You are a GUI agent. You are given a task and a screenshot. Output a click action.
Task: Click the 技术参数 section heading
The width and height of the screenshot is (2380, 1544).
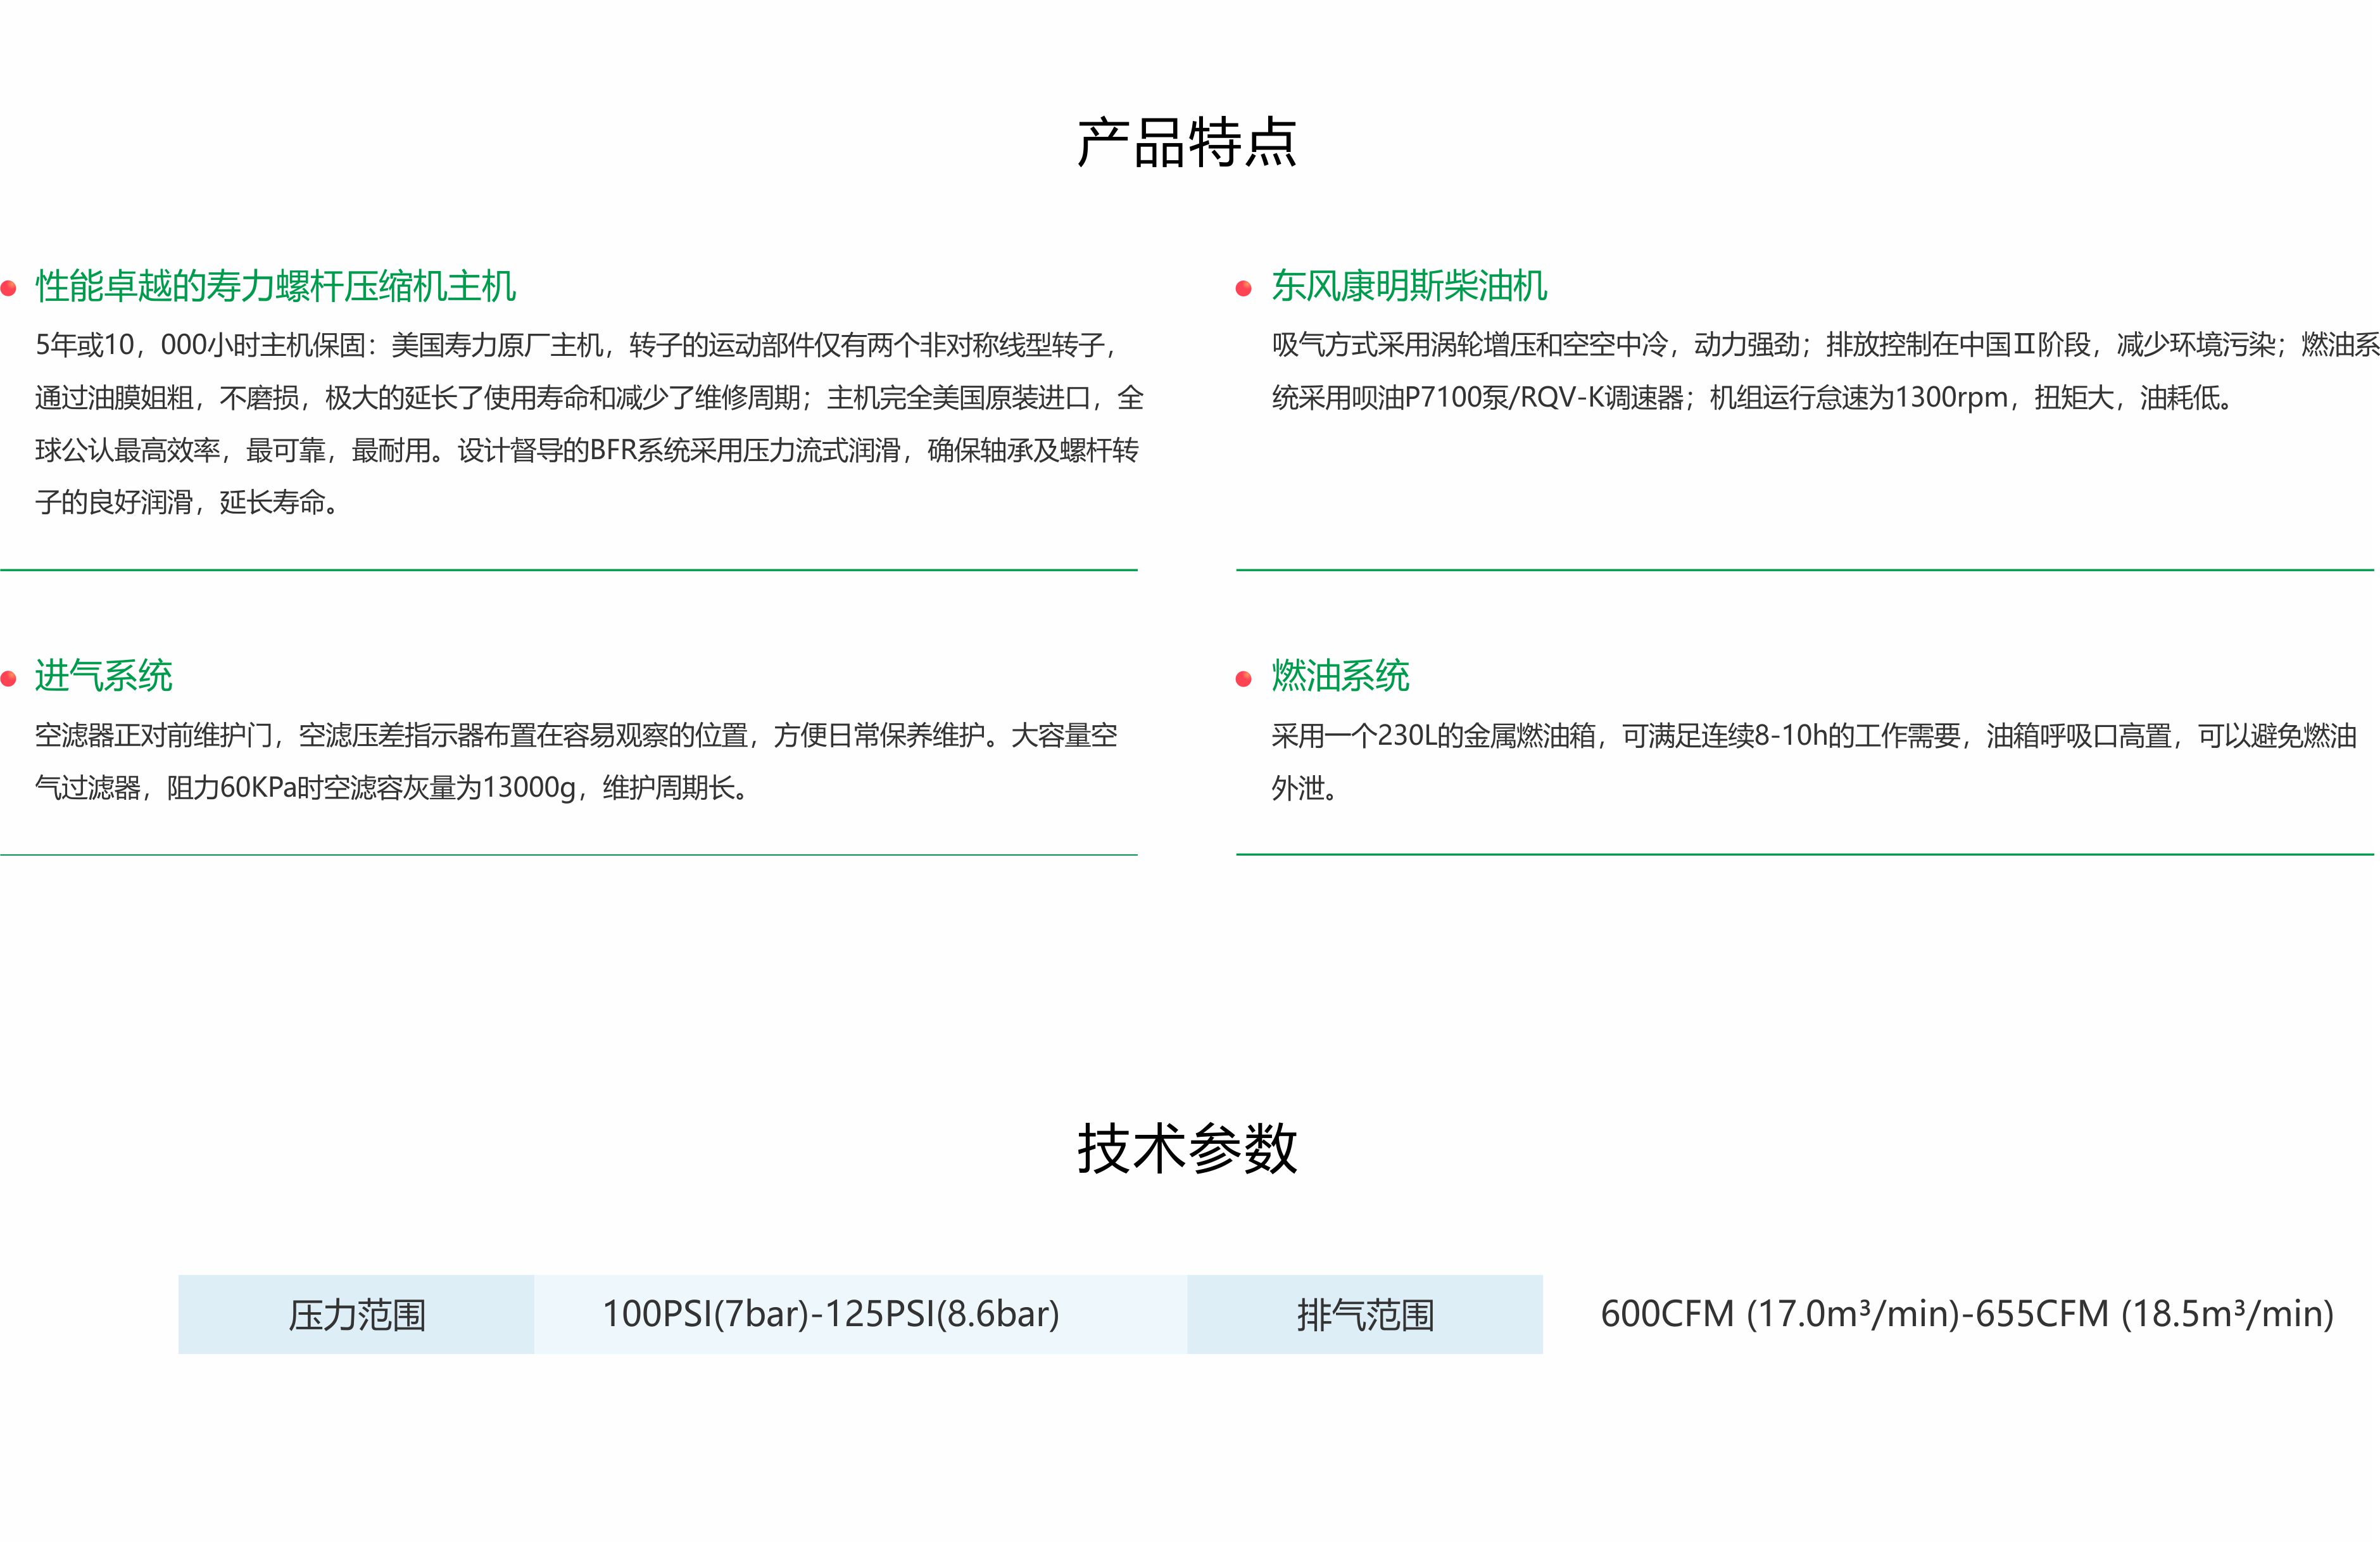click(x=1187, y=1148)
